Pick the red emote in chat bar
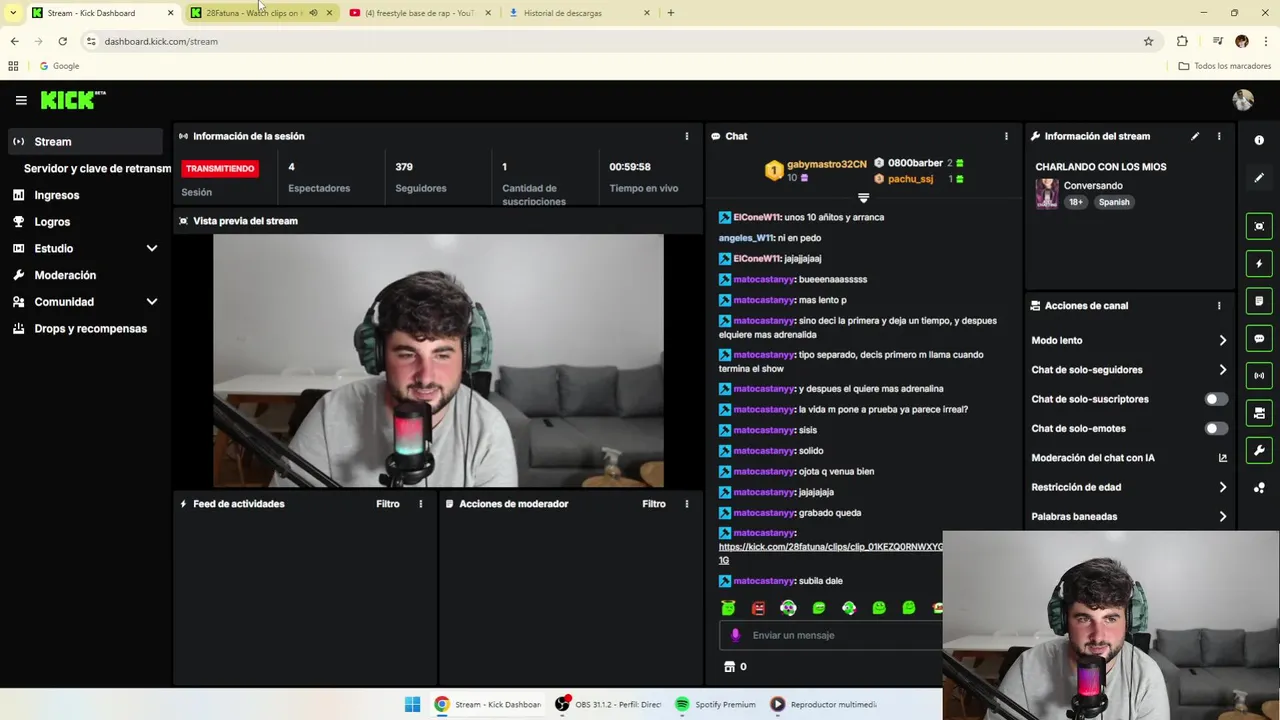 758,608
